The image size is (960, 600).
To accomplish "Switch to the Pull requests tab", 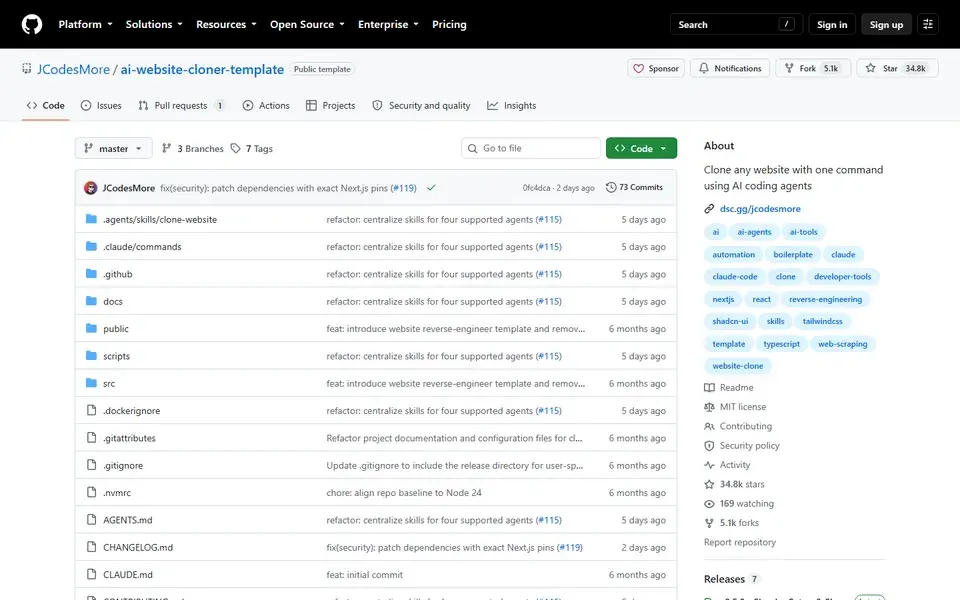I will point(181,105).
